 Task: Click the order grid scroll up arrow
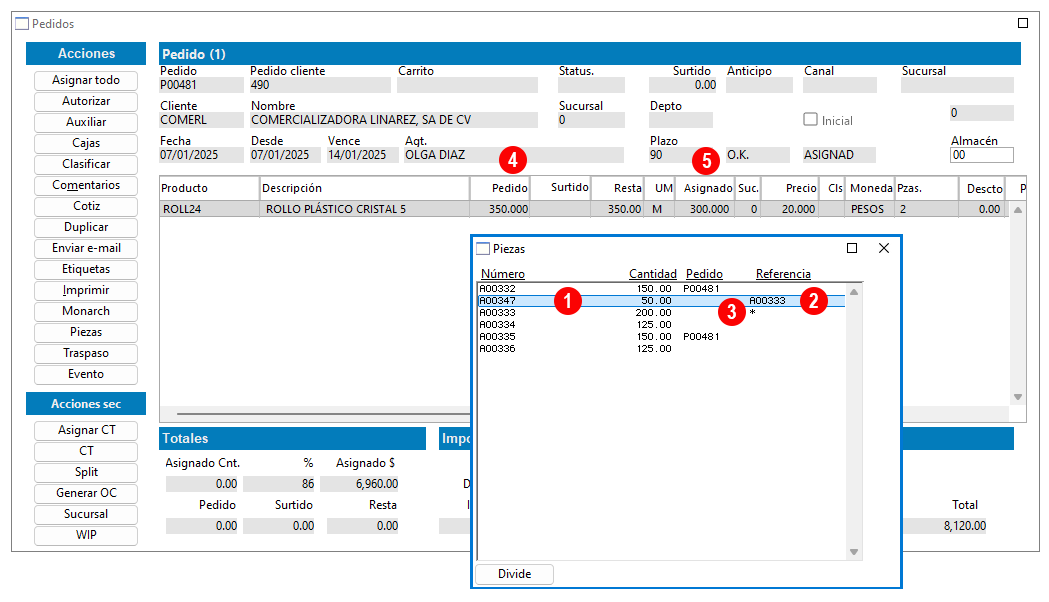pos(1018,210)
